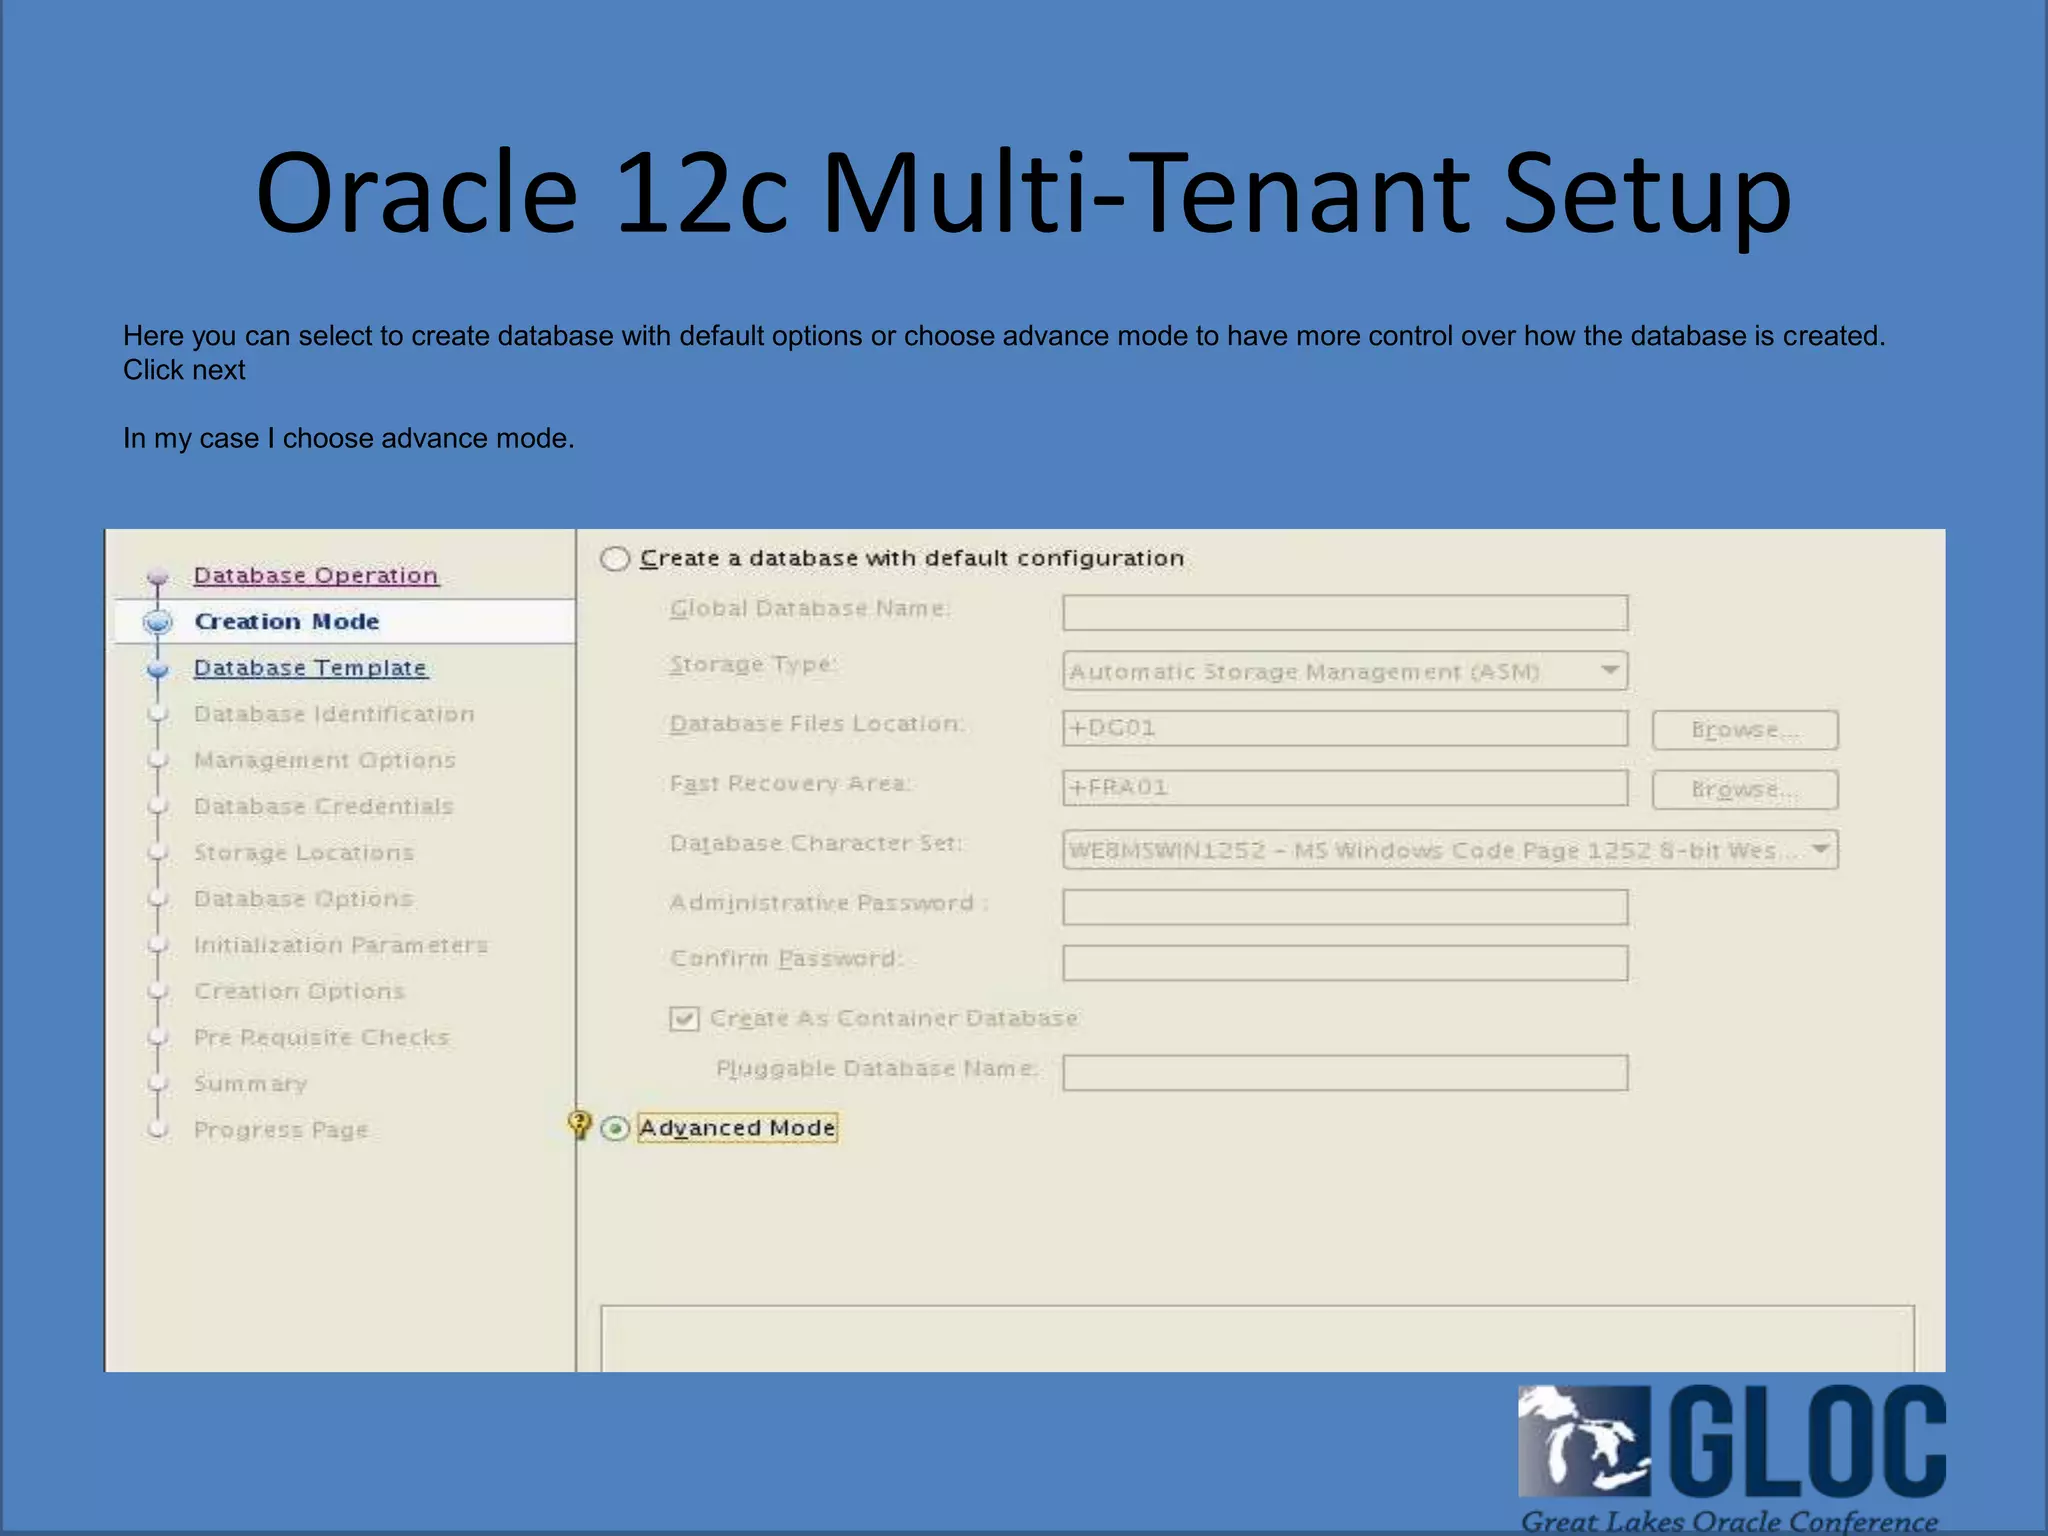Image resolution: width=2048 pixels, height=1536 pixels.
Task: Click the Database Template step marker icon
Action: point(157,668)
